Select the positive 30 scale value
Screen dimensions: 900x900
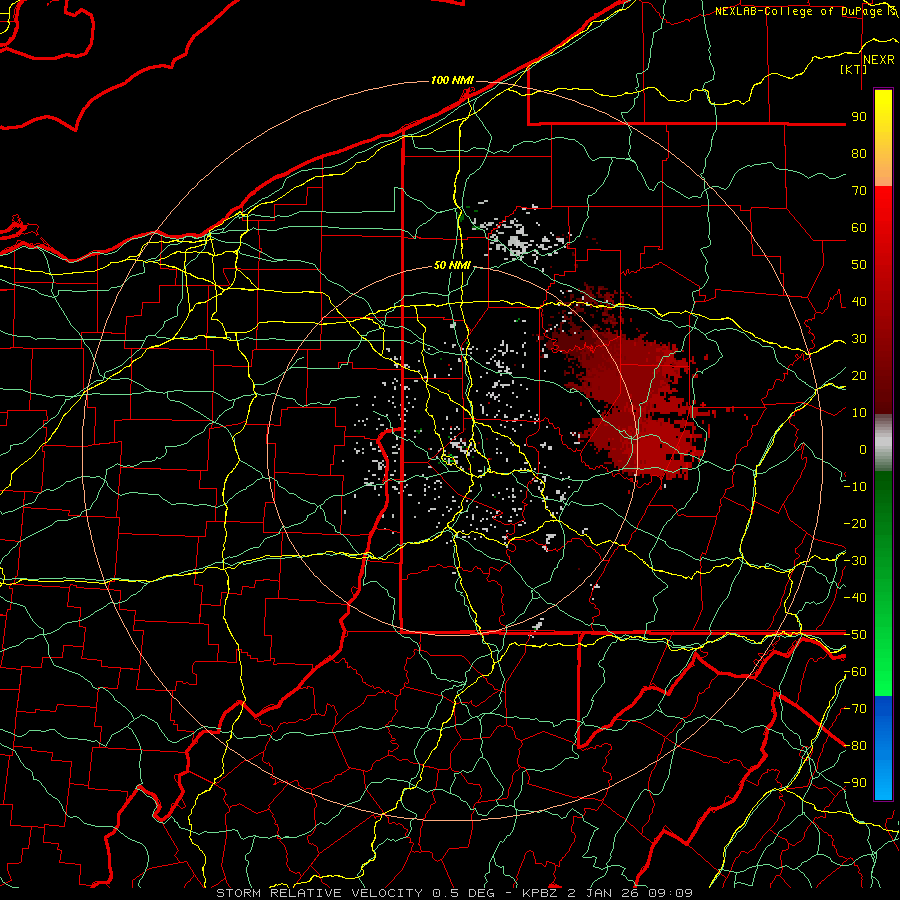tap(859, 339)
